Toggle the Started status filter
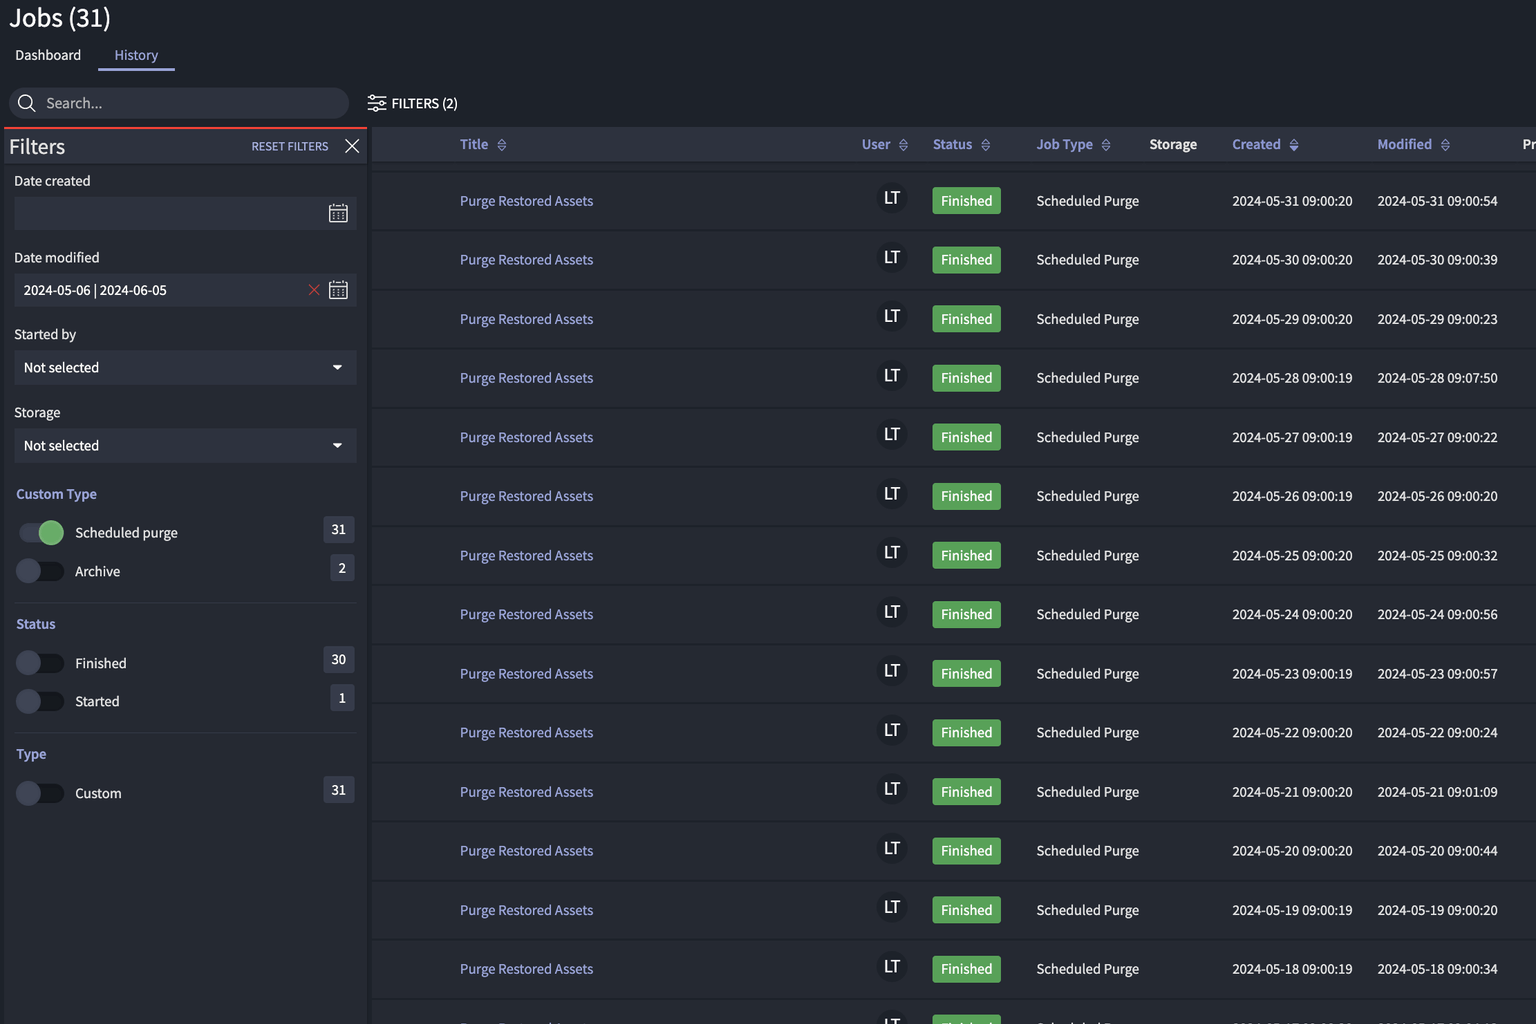1536x1024 pixels. tap(40, 701)
